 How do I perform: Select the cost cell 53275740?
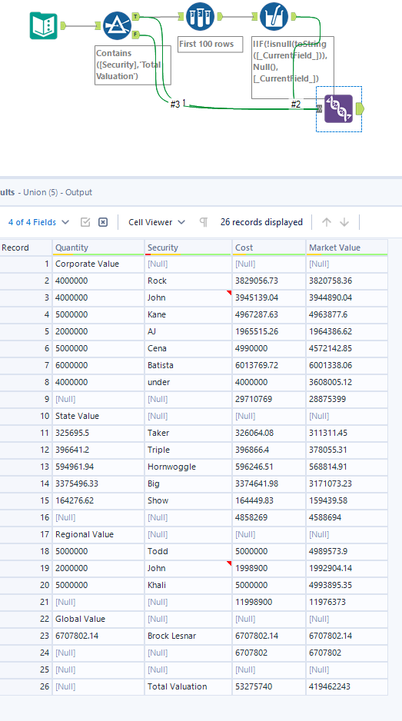[269, 687]
